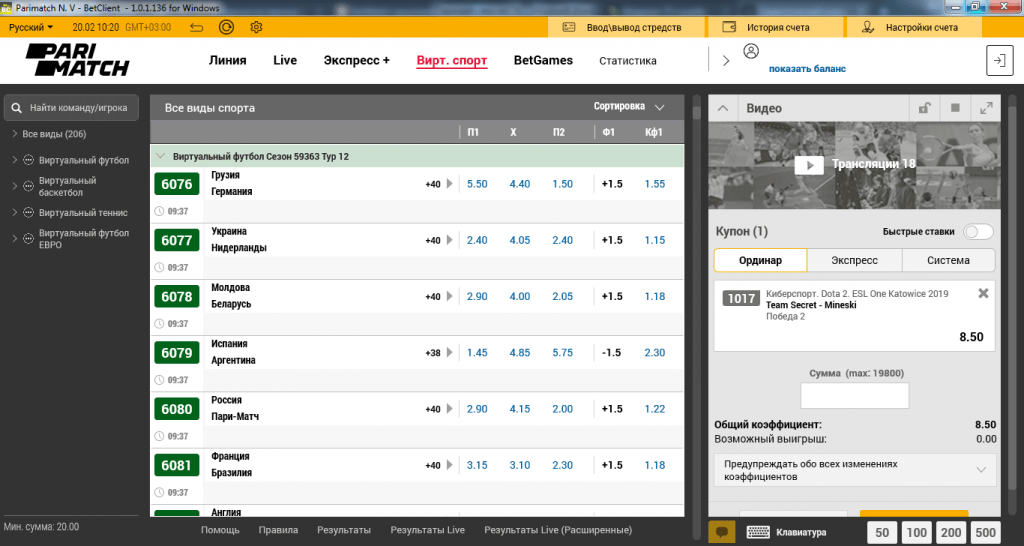Click Виртуальный футбол ЕВРО sidebar icon
The width and height of the screenshot is (1024, 546).
[x=28, y=238]
